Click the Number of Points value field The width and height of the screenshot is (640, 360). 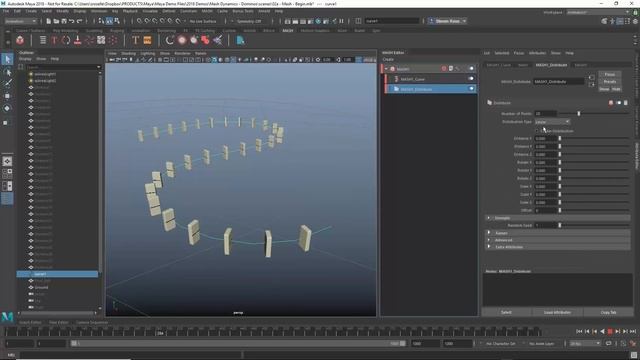tap(545, 113)
